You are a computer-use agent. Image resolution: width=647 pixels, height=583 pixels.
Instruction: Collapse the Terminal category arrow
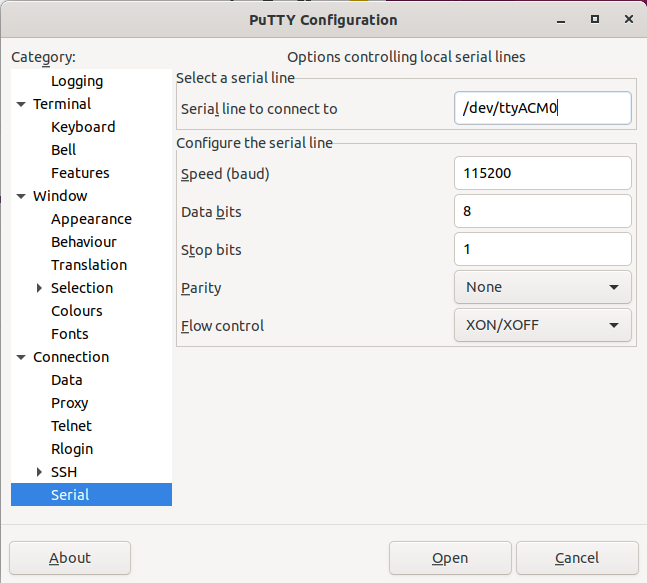point(21,104)
